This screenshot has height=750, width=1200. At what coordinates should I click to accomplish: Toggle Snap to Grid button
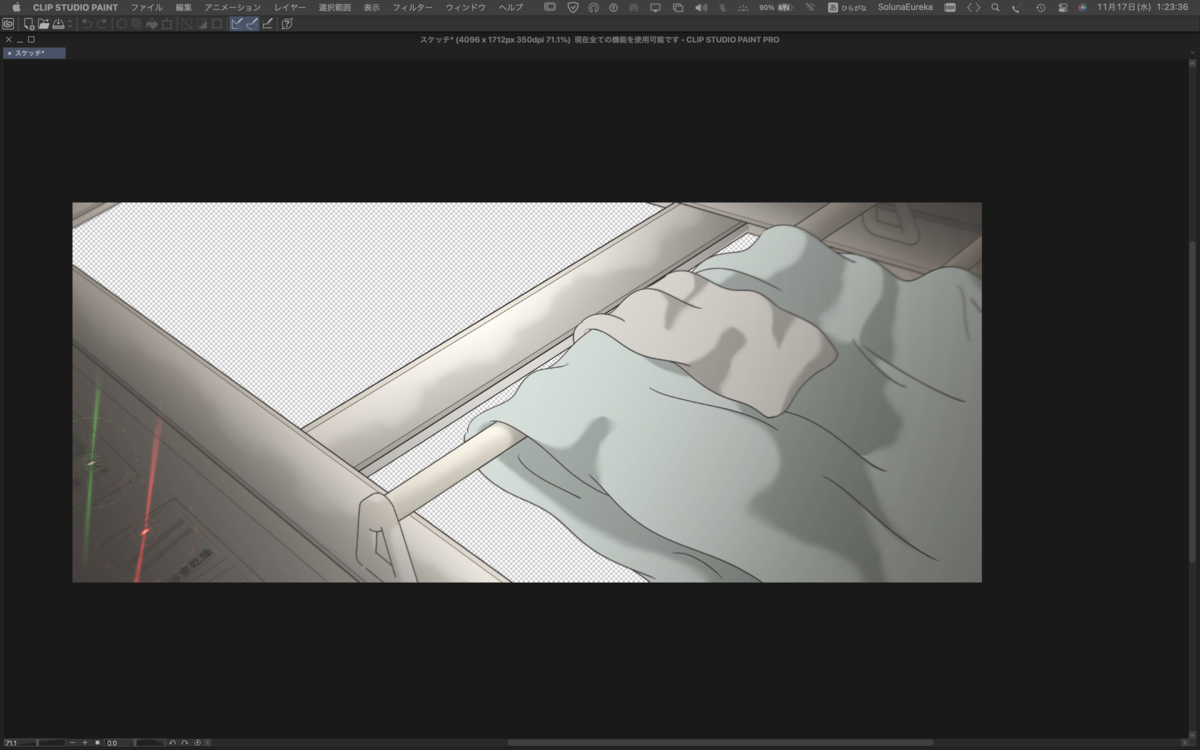(268, 23)
